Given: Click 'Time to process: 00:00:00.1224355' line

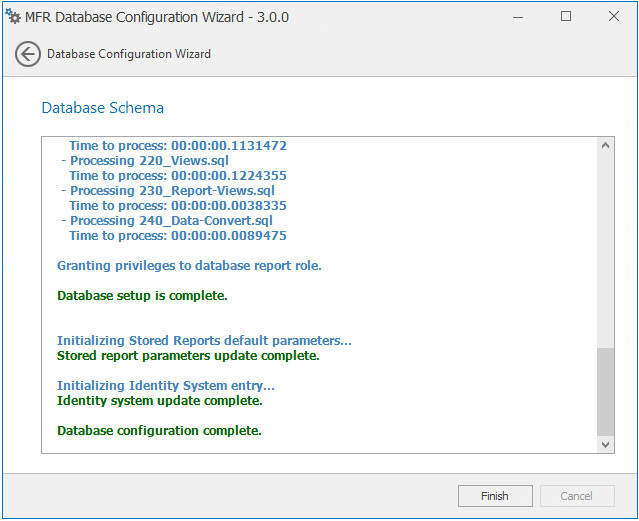Looking at the screenshot, I should click(x=178, y=176).
